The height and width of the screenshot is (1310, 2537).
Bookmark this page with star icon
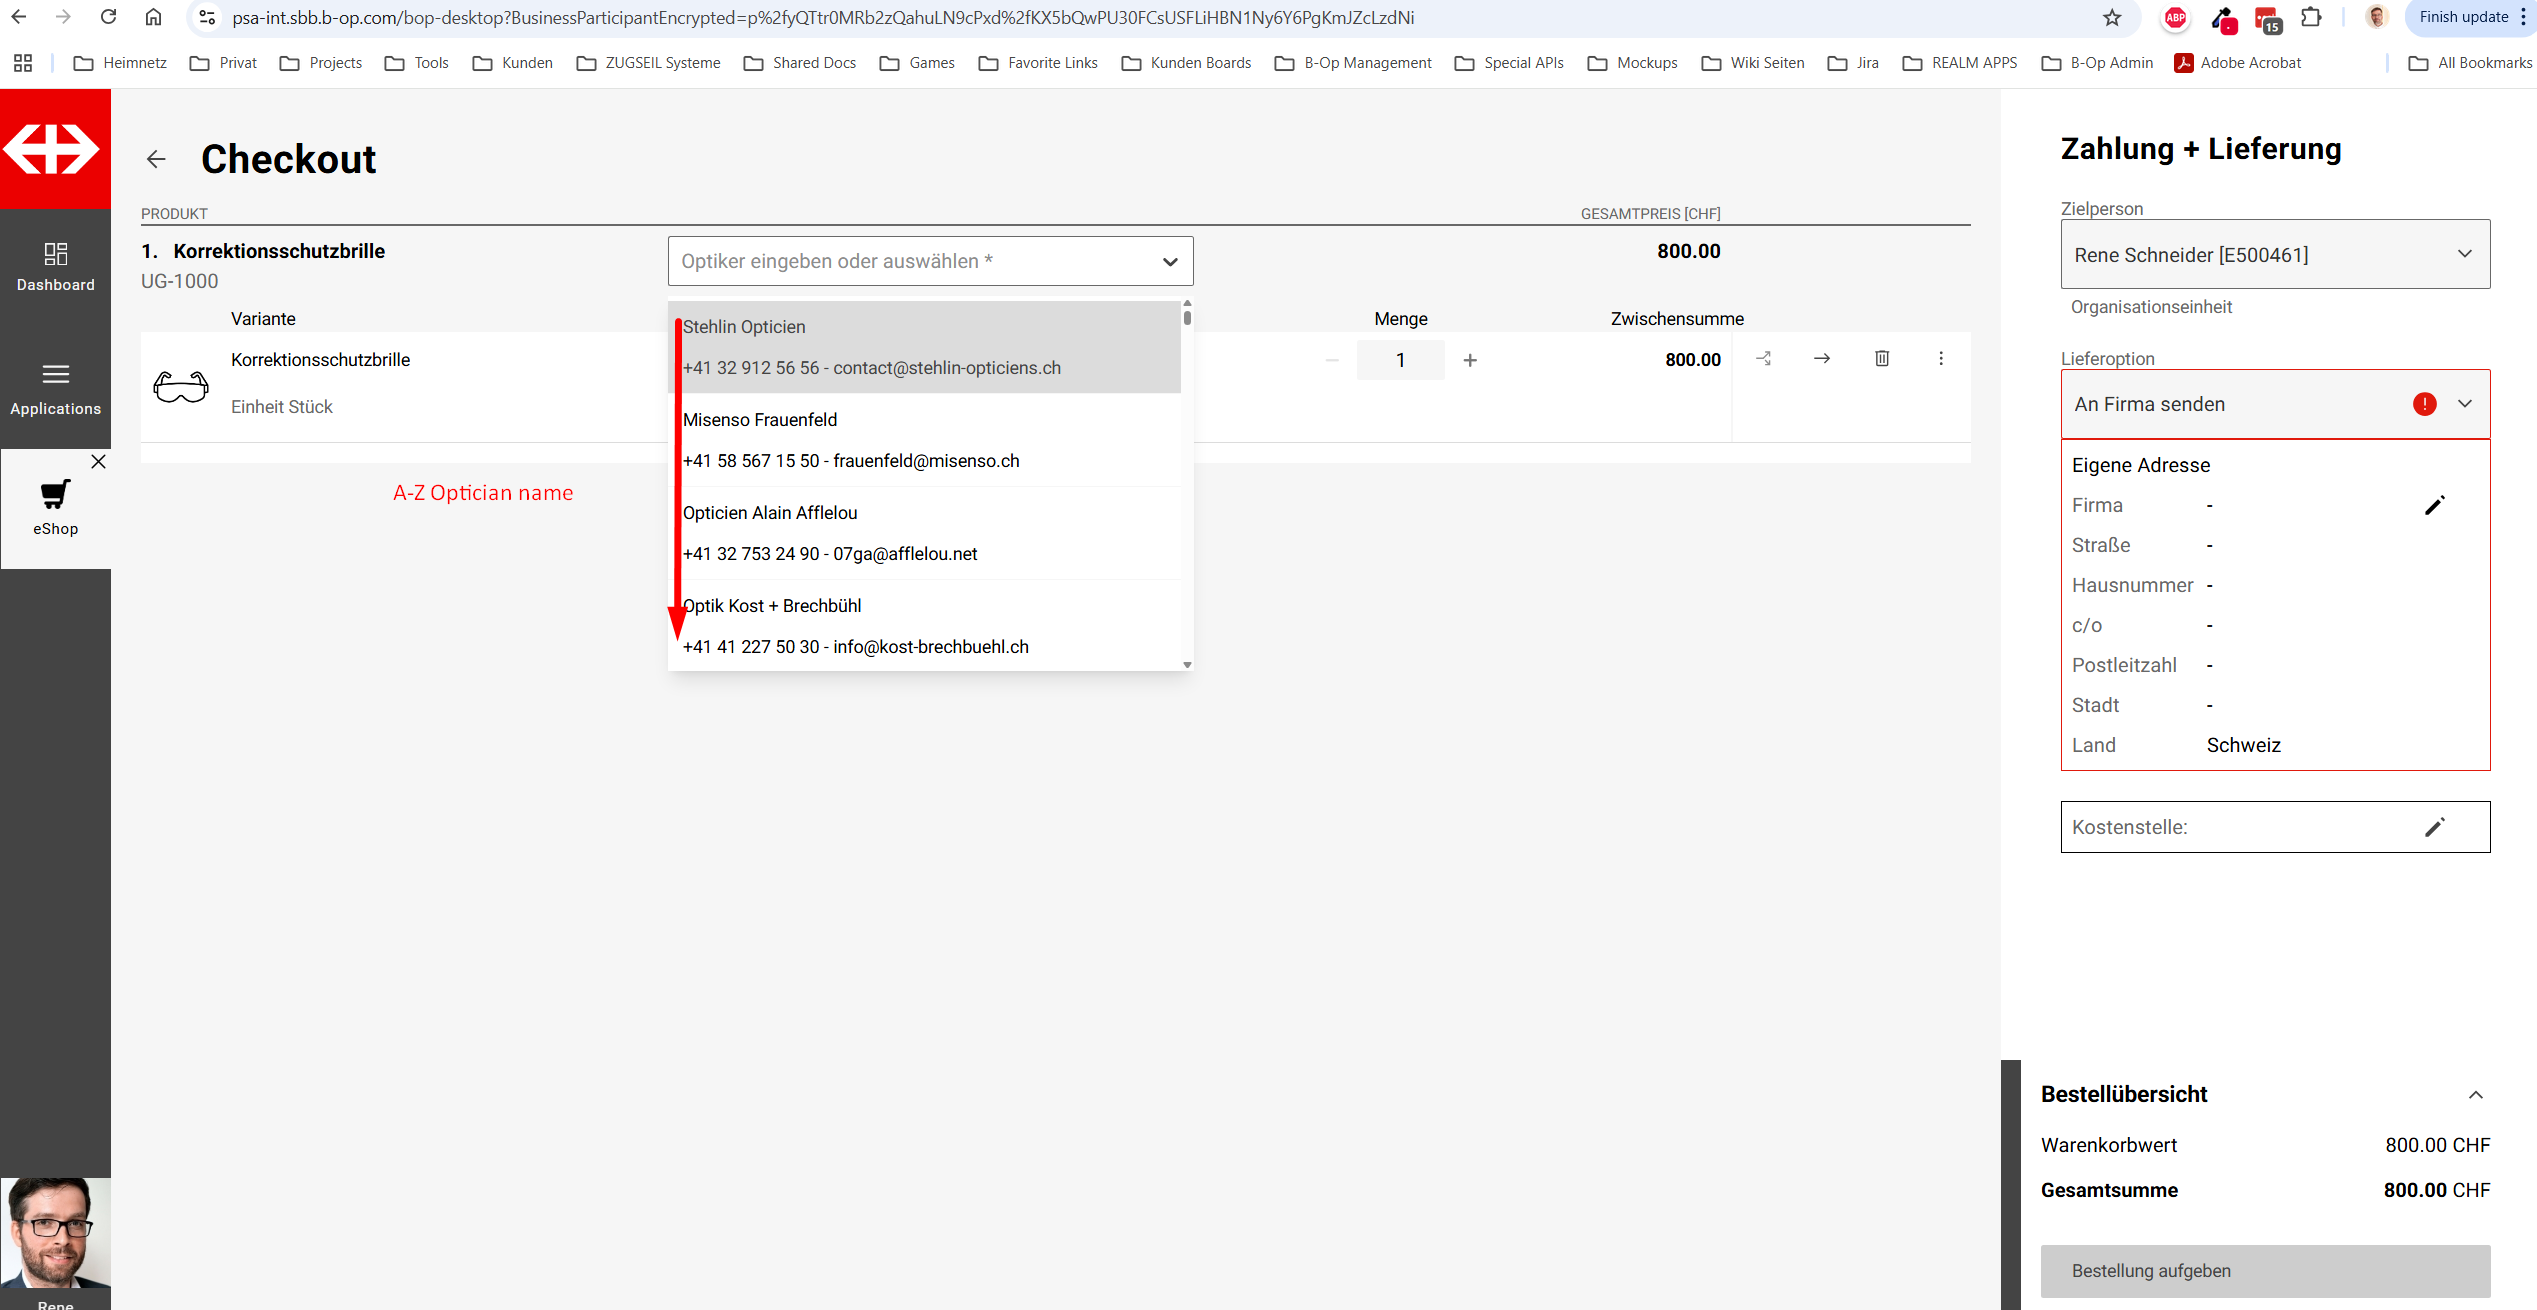point(2111,17)
